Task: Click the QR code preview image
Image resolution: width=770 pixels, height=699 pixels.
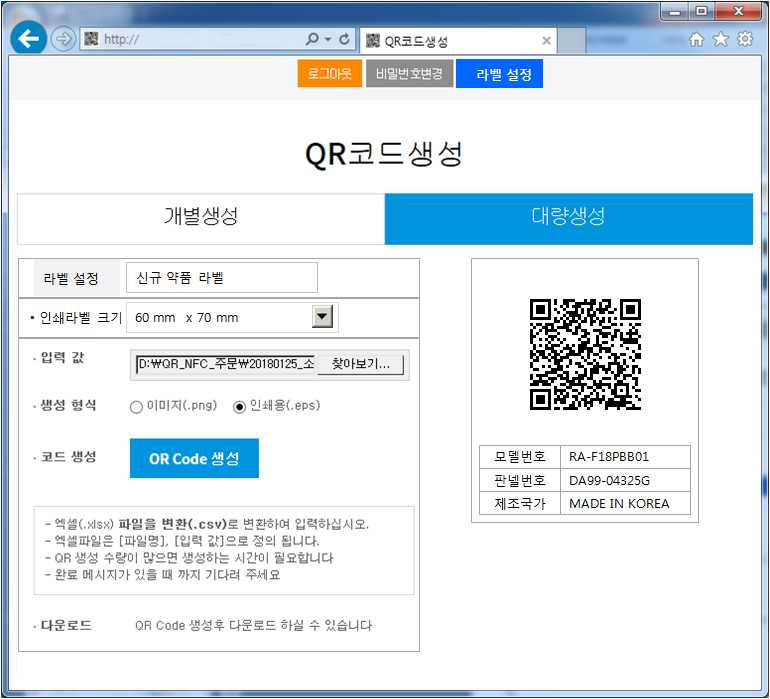Action: (x=585, y=354)
